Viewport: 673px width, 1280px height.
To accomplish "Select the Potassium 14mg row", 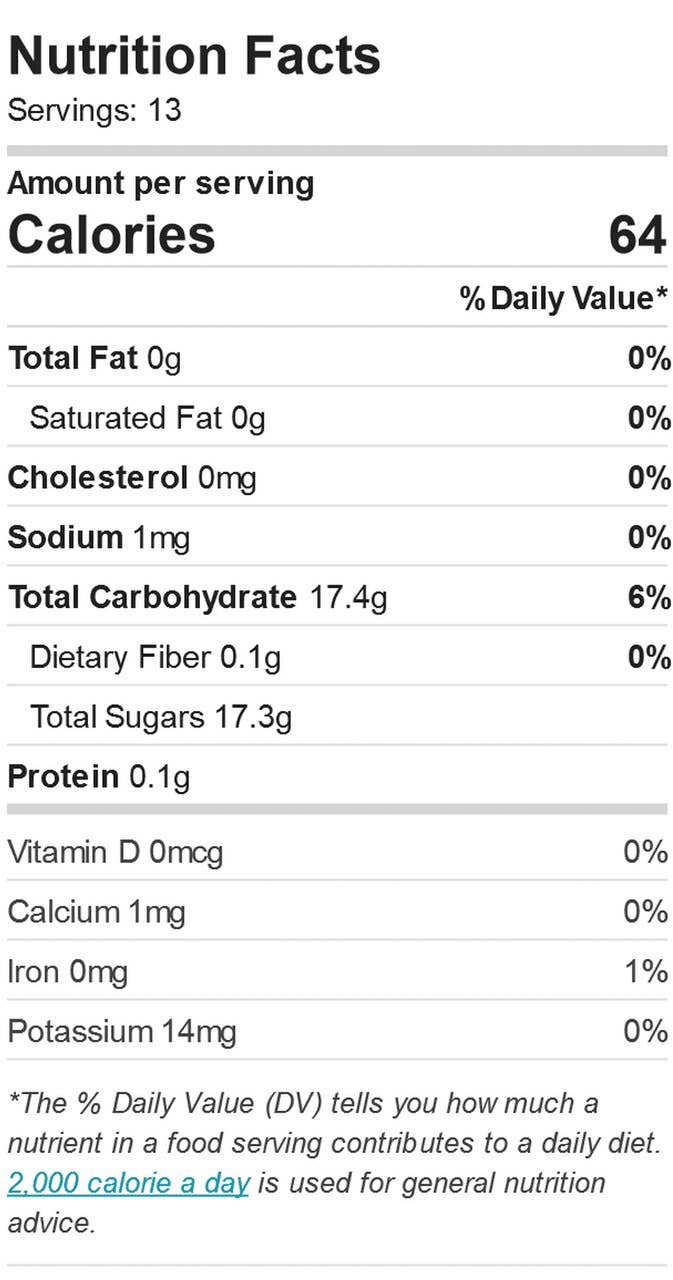I will point(122,1031).
